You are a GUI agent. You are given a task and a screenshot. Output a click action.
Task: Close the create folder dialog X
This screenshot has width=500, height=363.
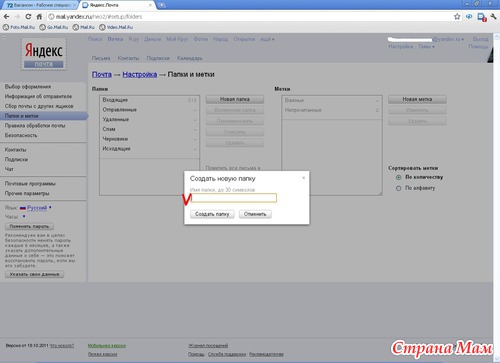click(303, 178)
